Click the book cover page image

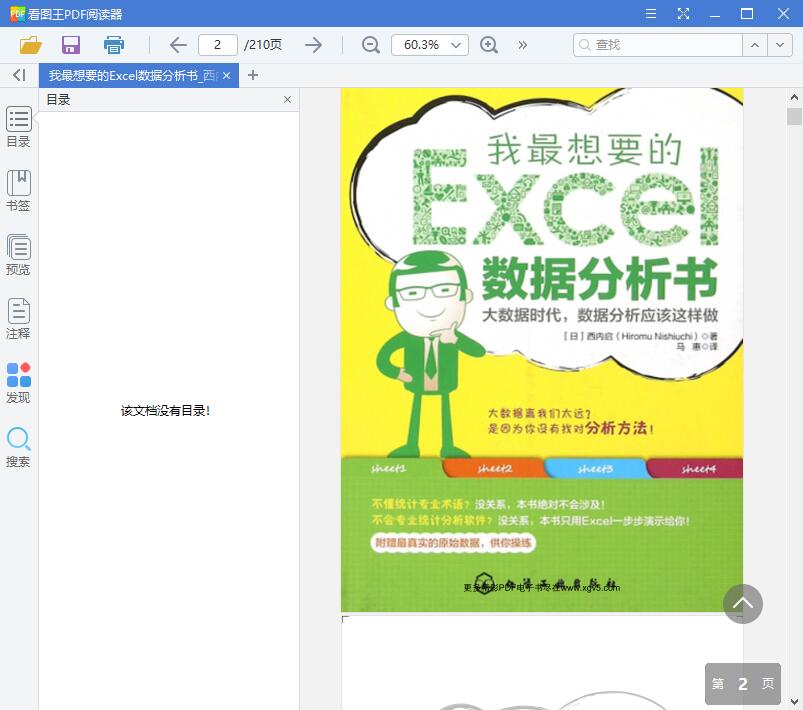(x=542, y=350)
